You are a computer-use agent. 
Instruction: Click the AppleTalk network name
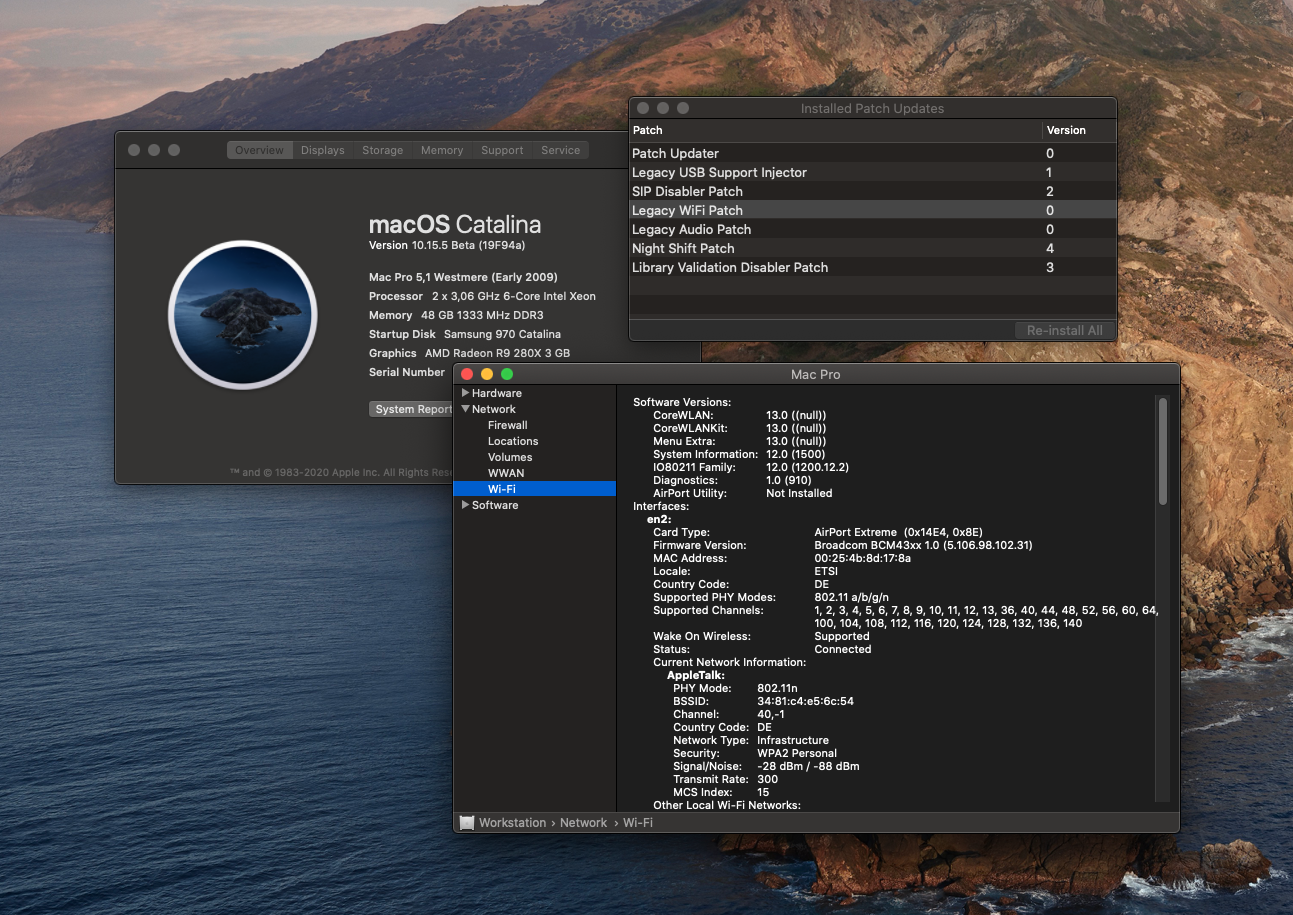click(x=696, y=675)
